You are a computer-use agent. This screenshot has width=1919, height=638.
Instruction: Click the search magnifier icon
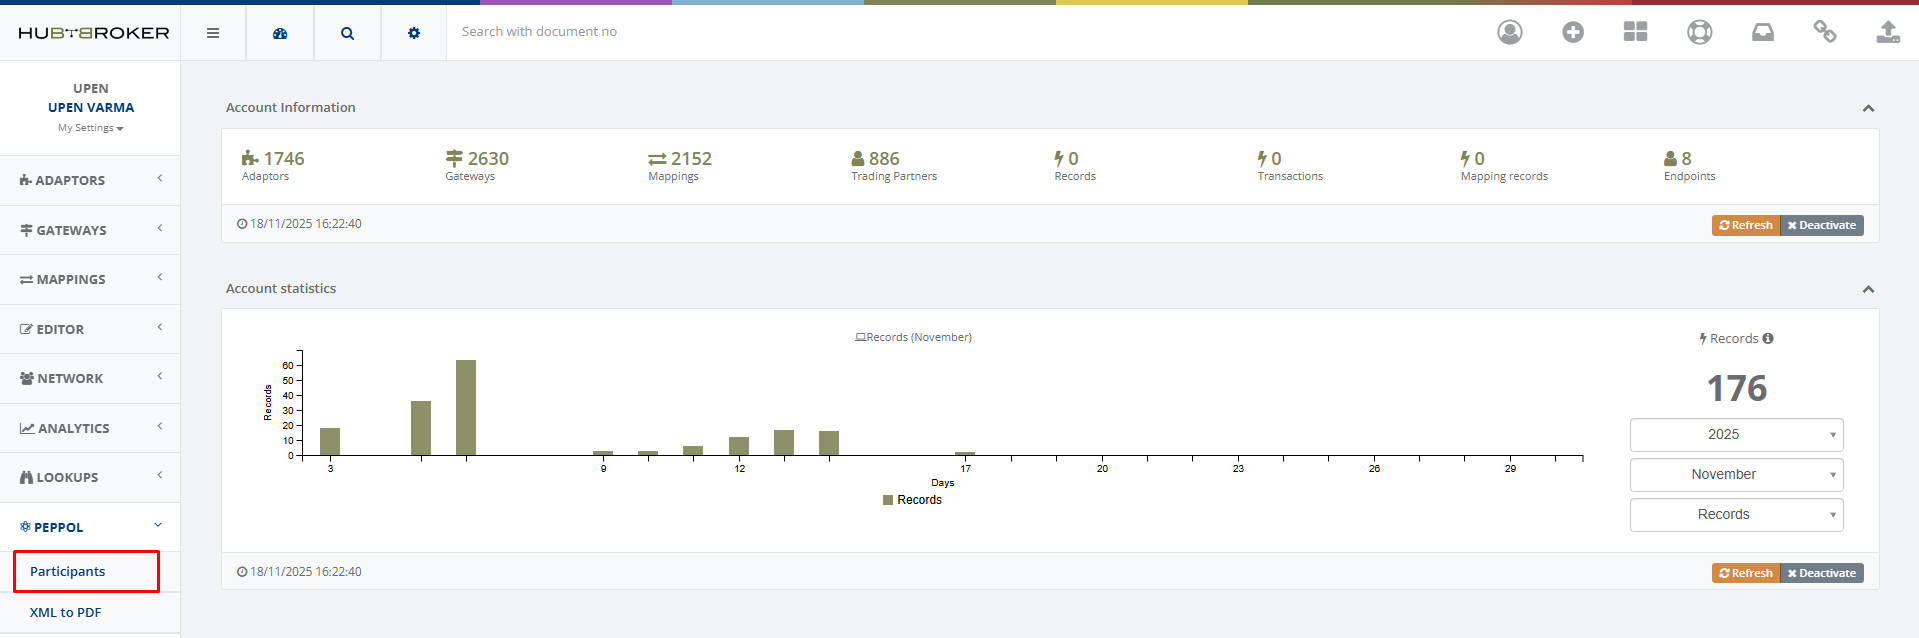coord(347,33)
